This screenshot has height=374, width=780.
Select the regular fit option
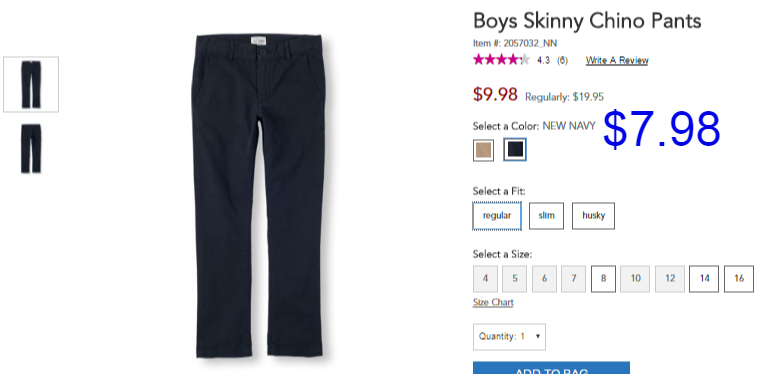click(497, 216)
